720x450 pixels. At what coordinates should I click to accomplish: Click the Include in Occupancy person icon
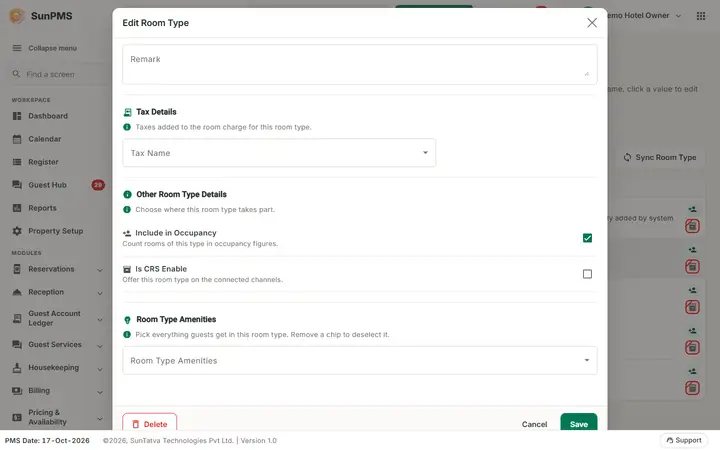[x=127, y=233]
